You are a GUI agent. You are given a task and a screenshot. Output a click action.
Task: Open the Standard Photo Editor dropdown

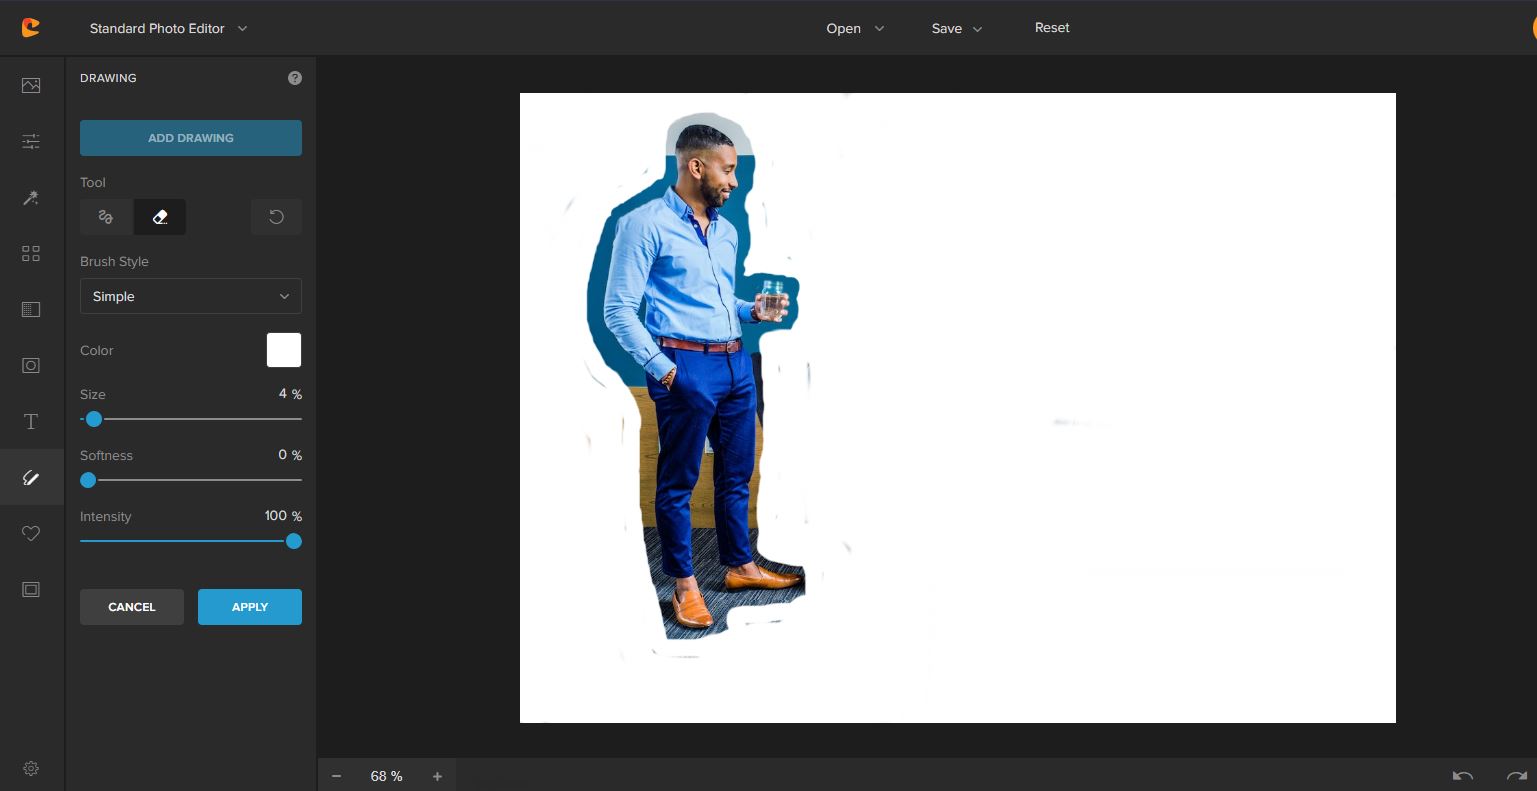pos(168,29)
